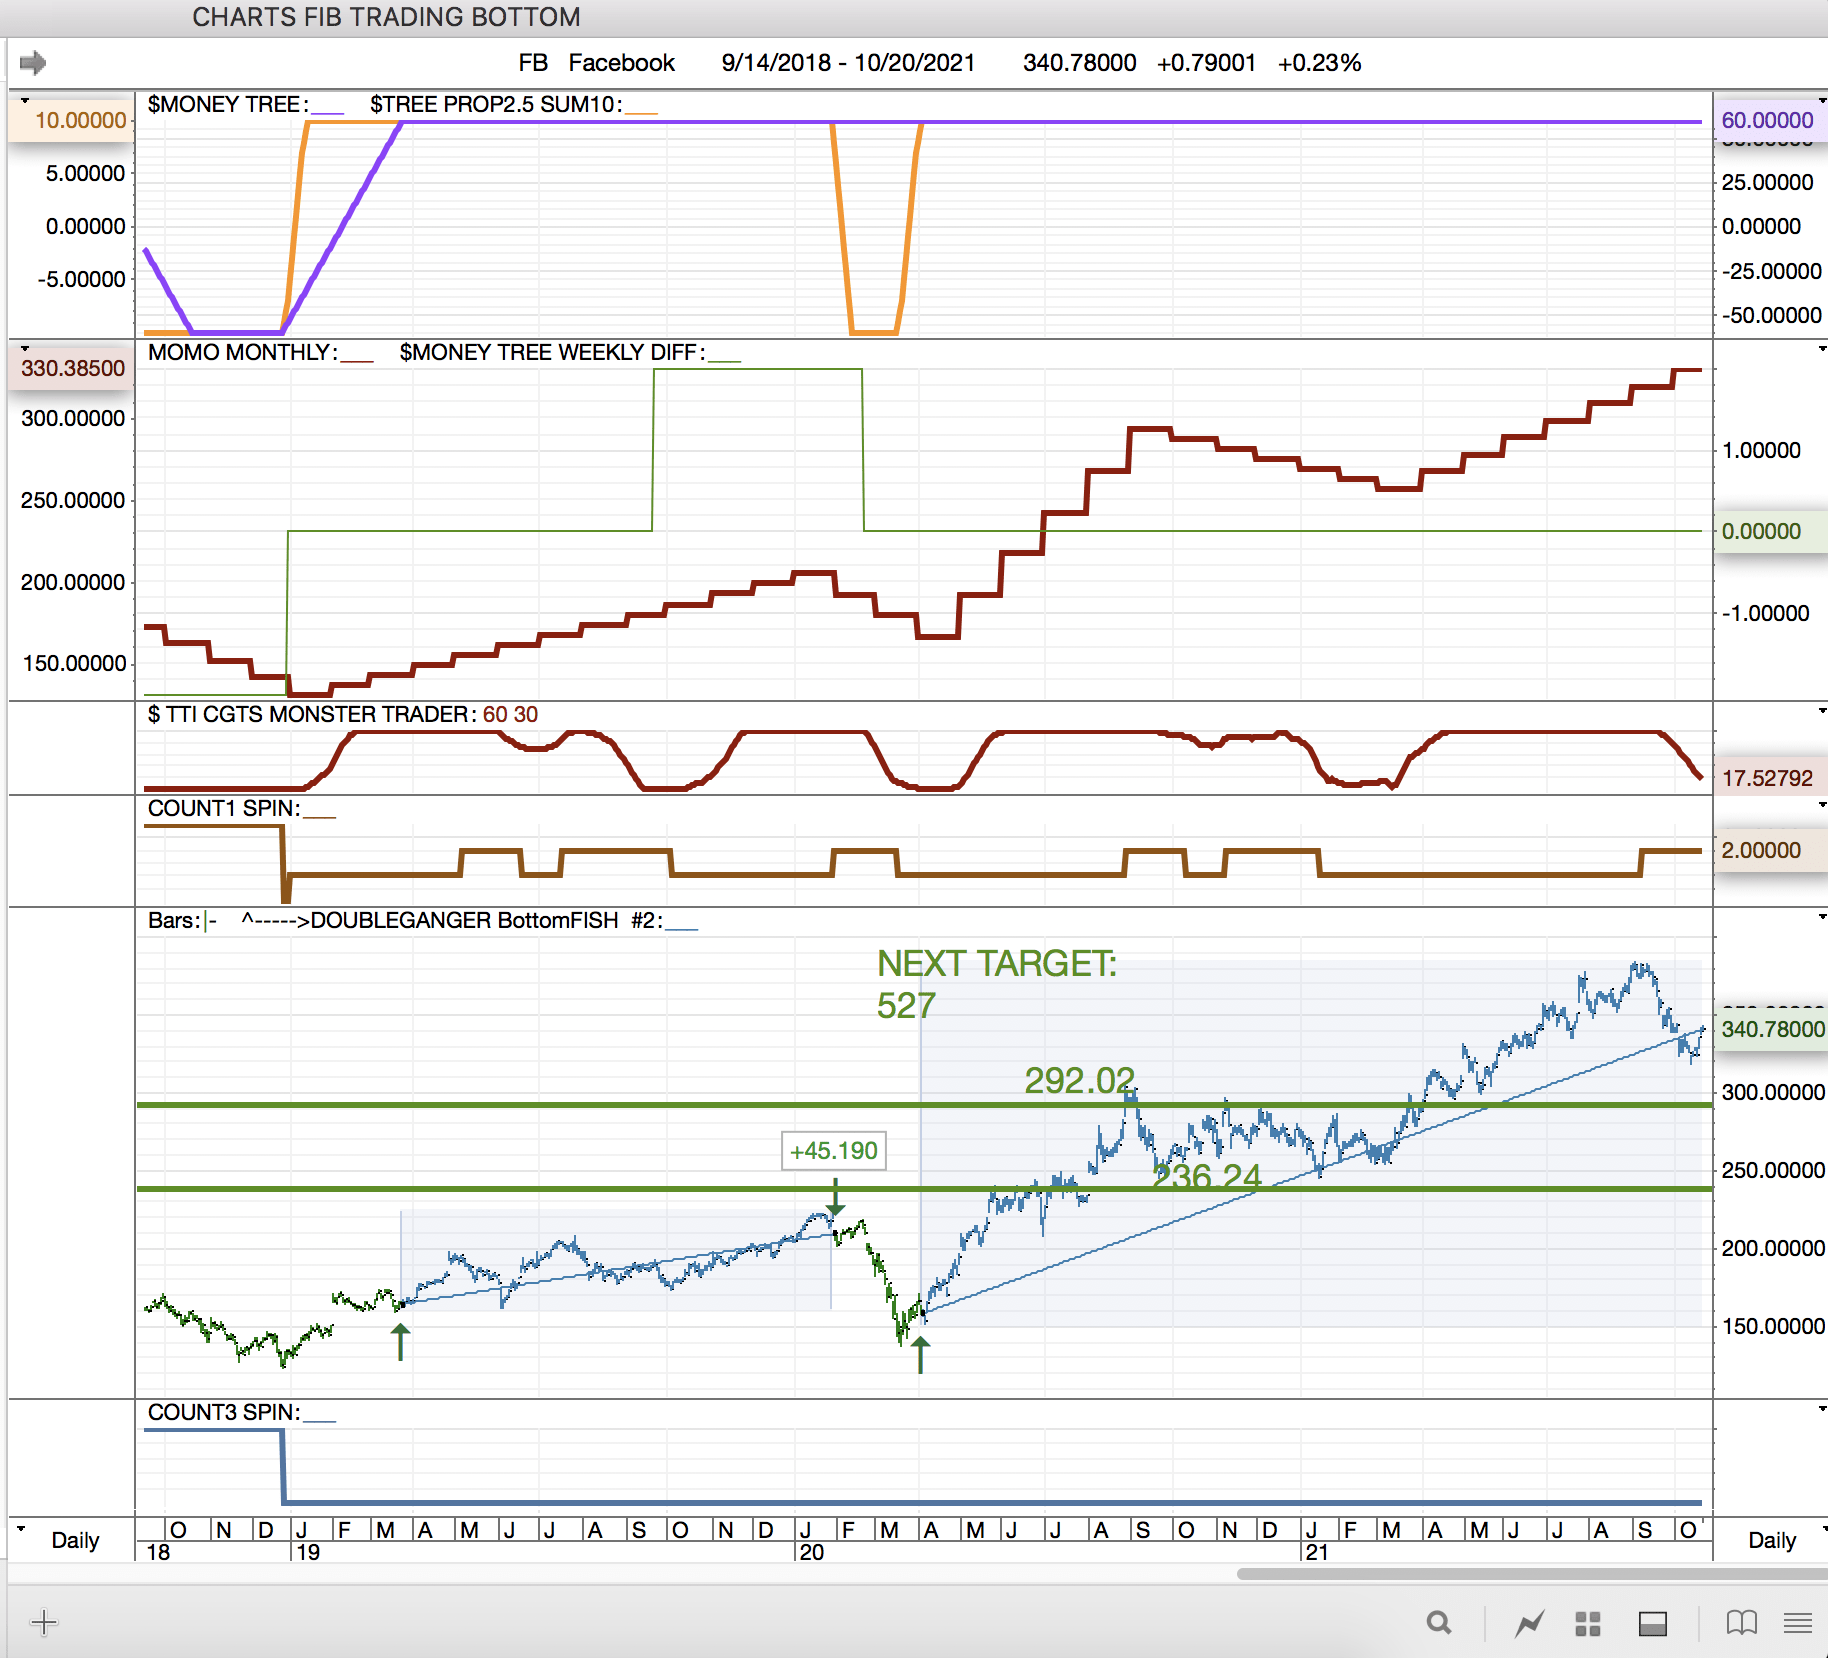Click the gray arrow icon beside the FB header

pos(33,63)
